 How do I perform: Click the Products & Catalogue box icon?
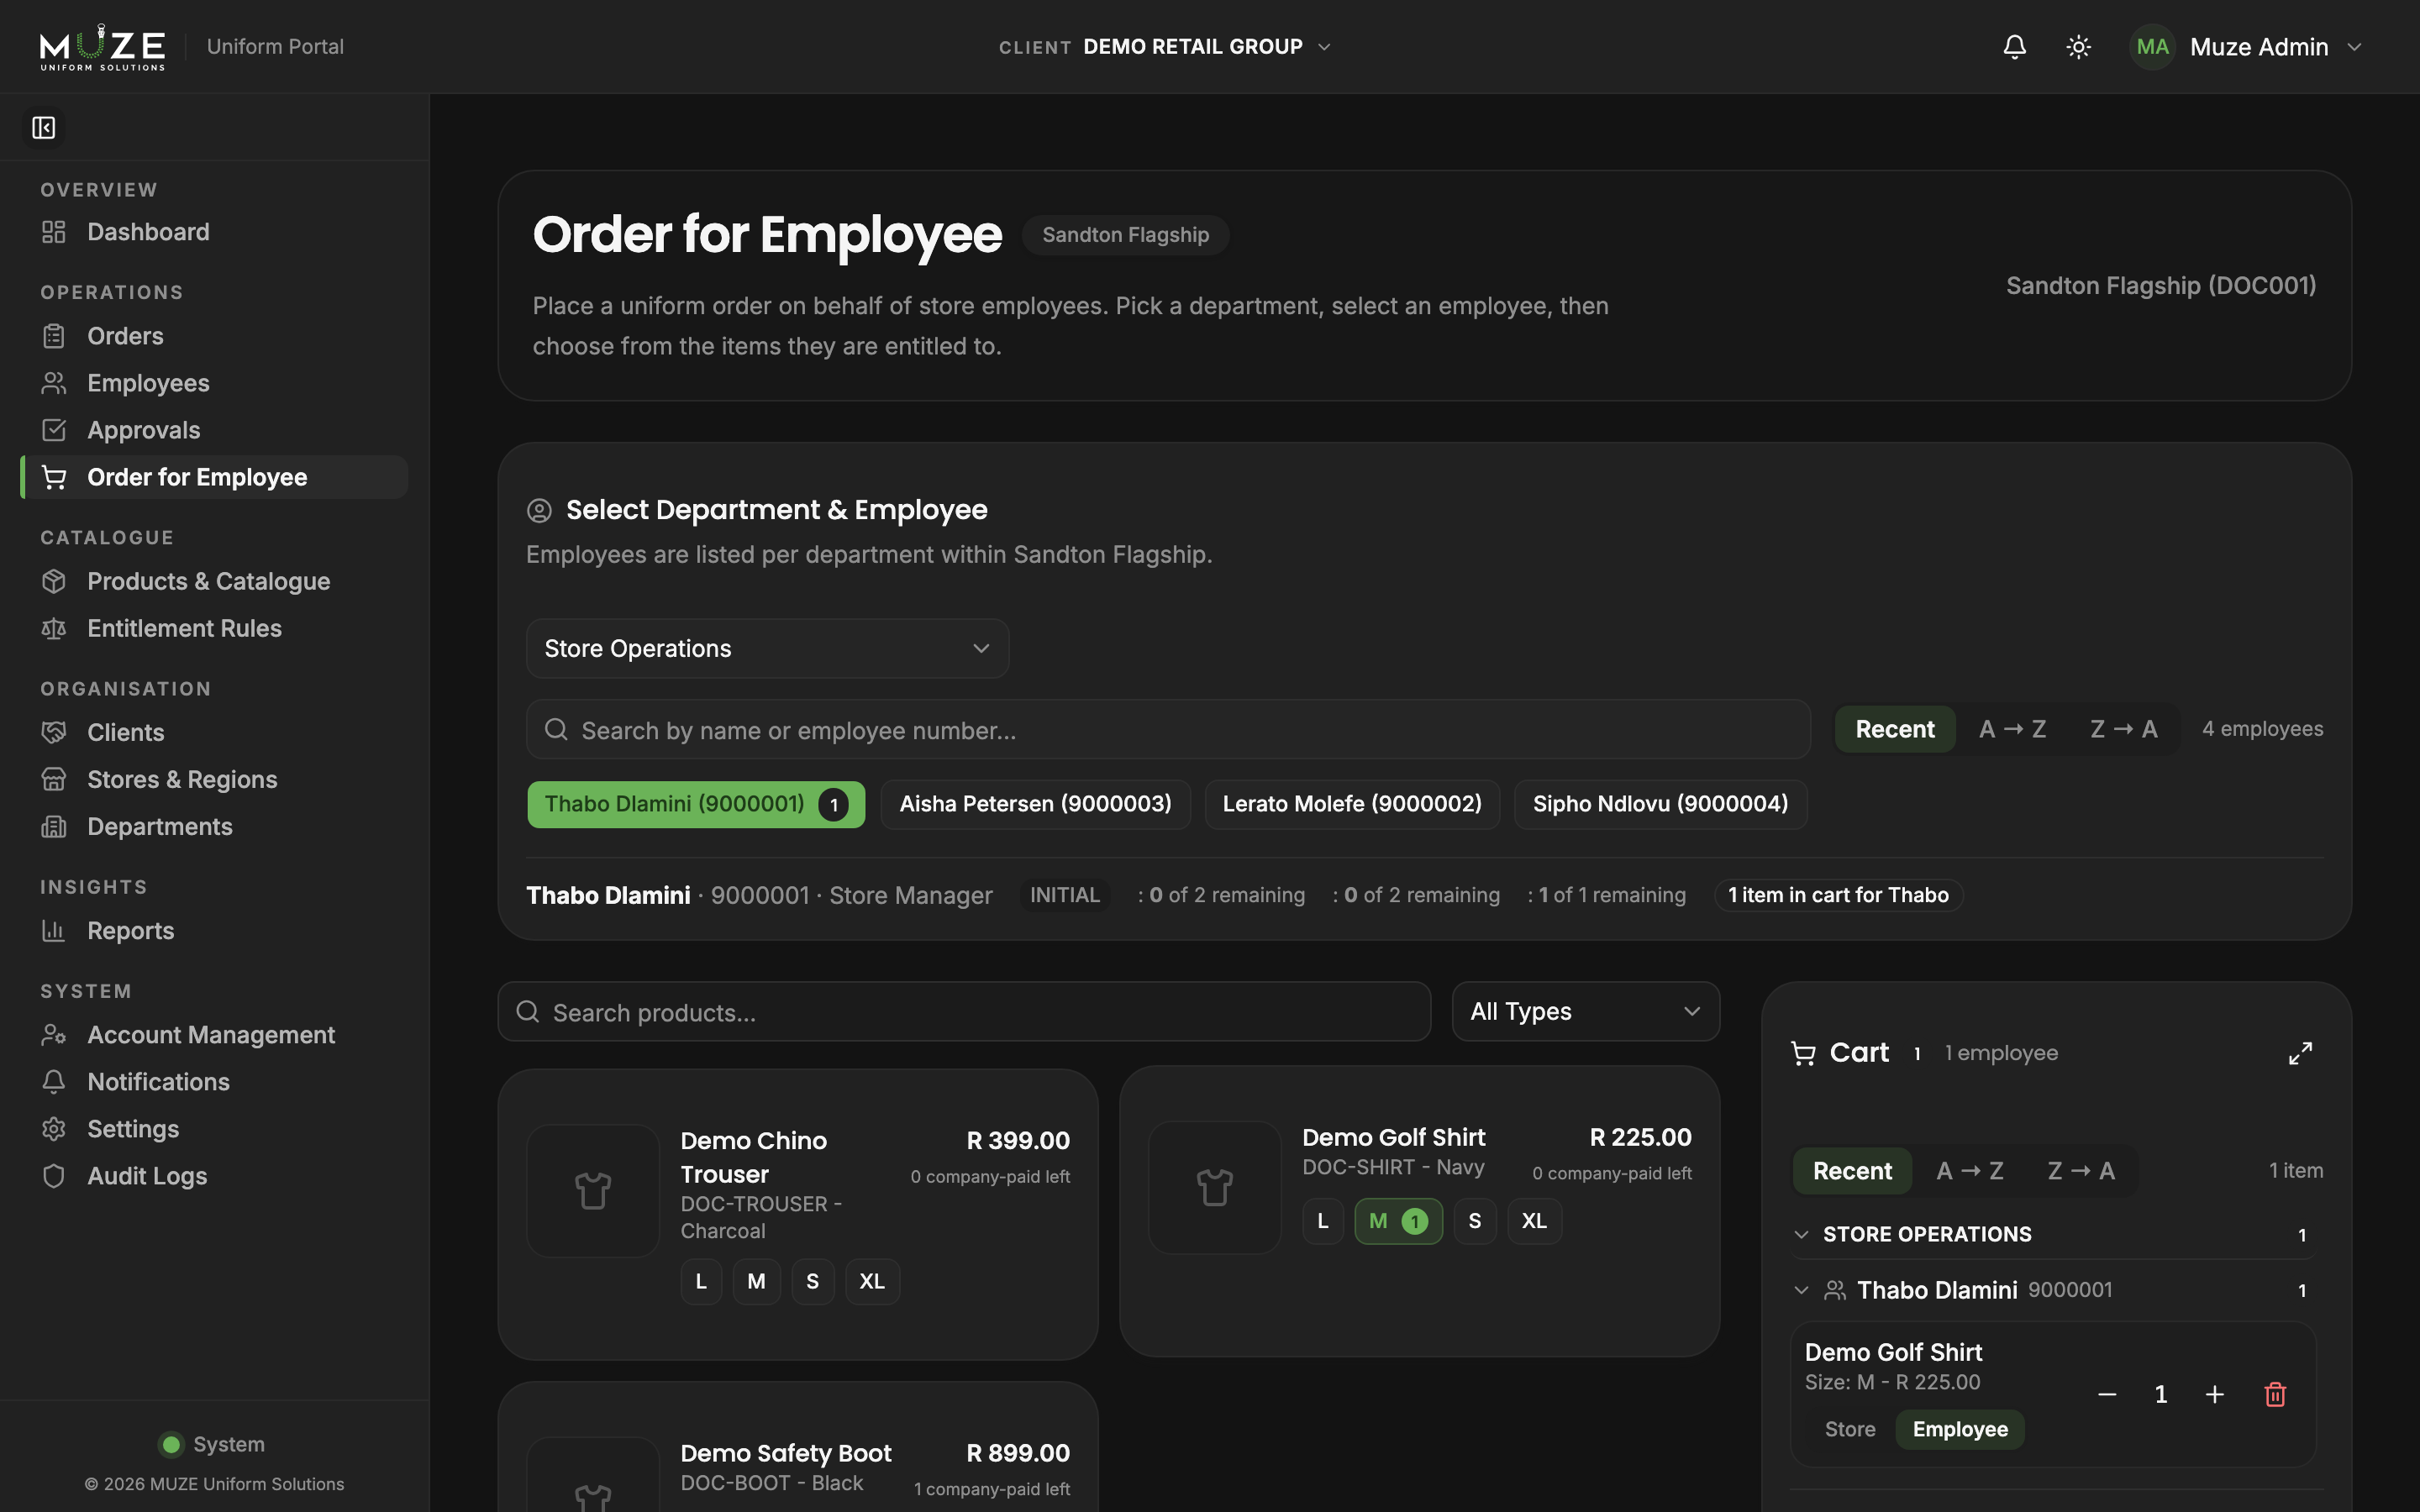click(x=54, y=581)
